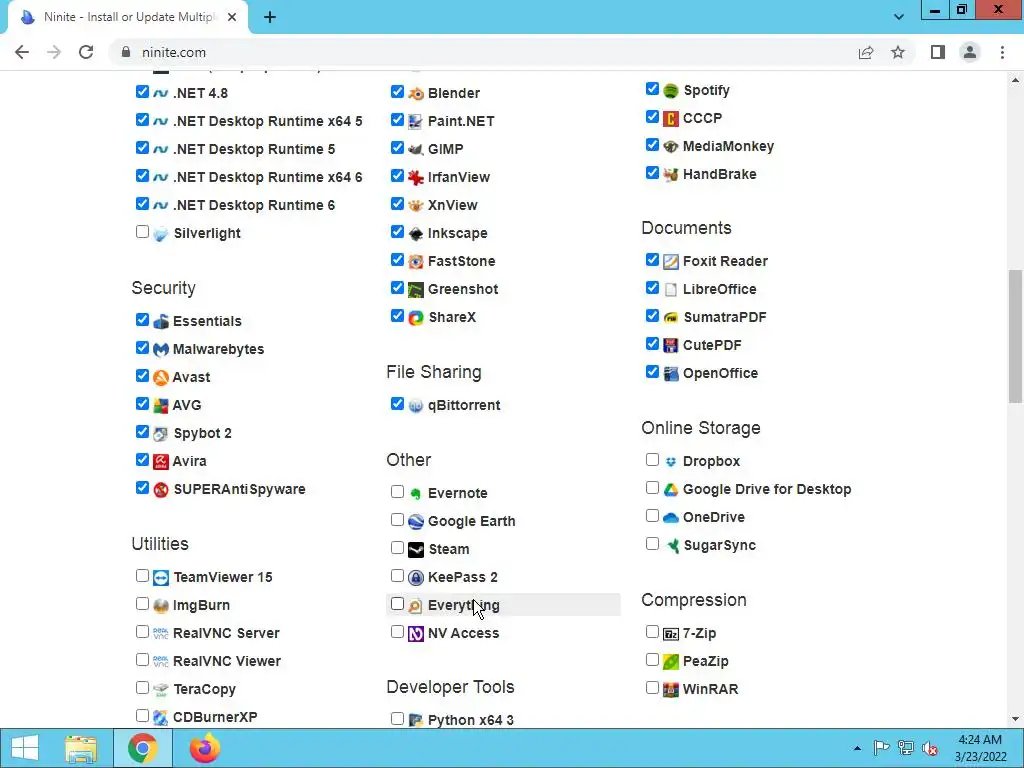The height and width of the screenshot is (768, 1024).
Task: Click the PeaZip label
Action: click(x=705, y=662)
